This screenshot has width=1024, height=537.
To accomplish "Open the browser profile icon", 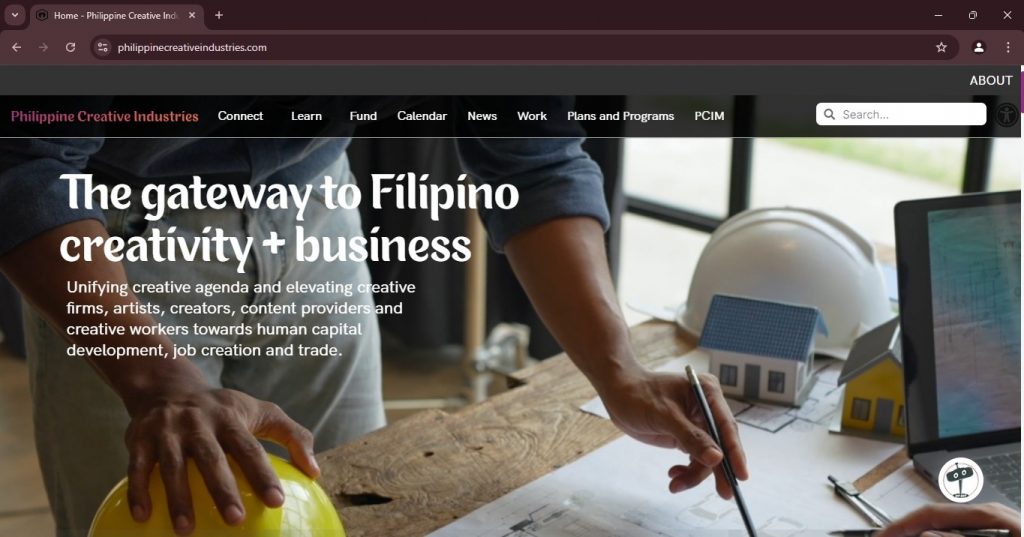I will click(978, 47).
